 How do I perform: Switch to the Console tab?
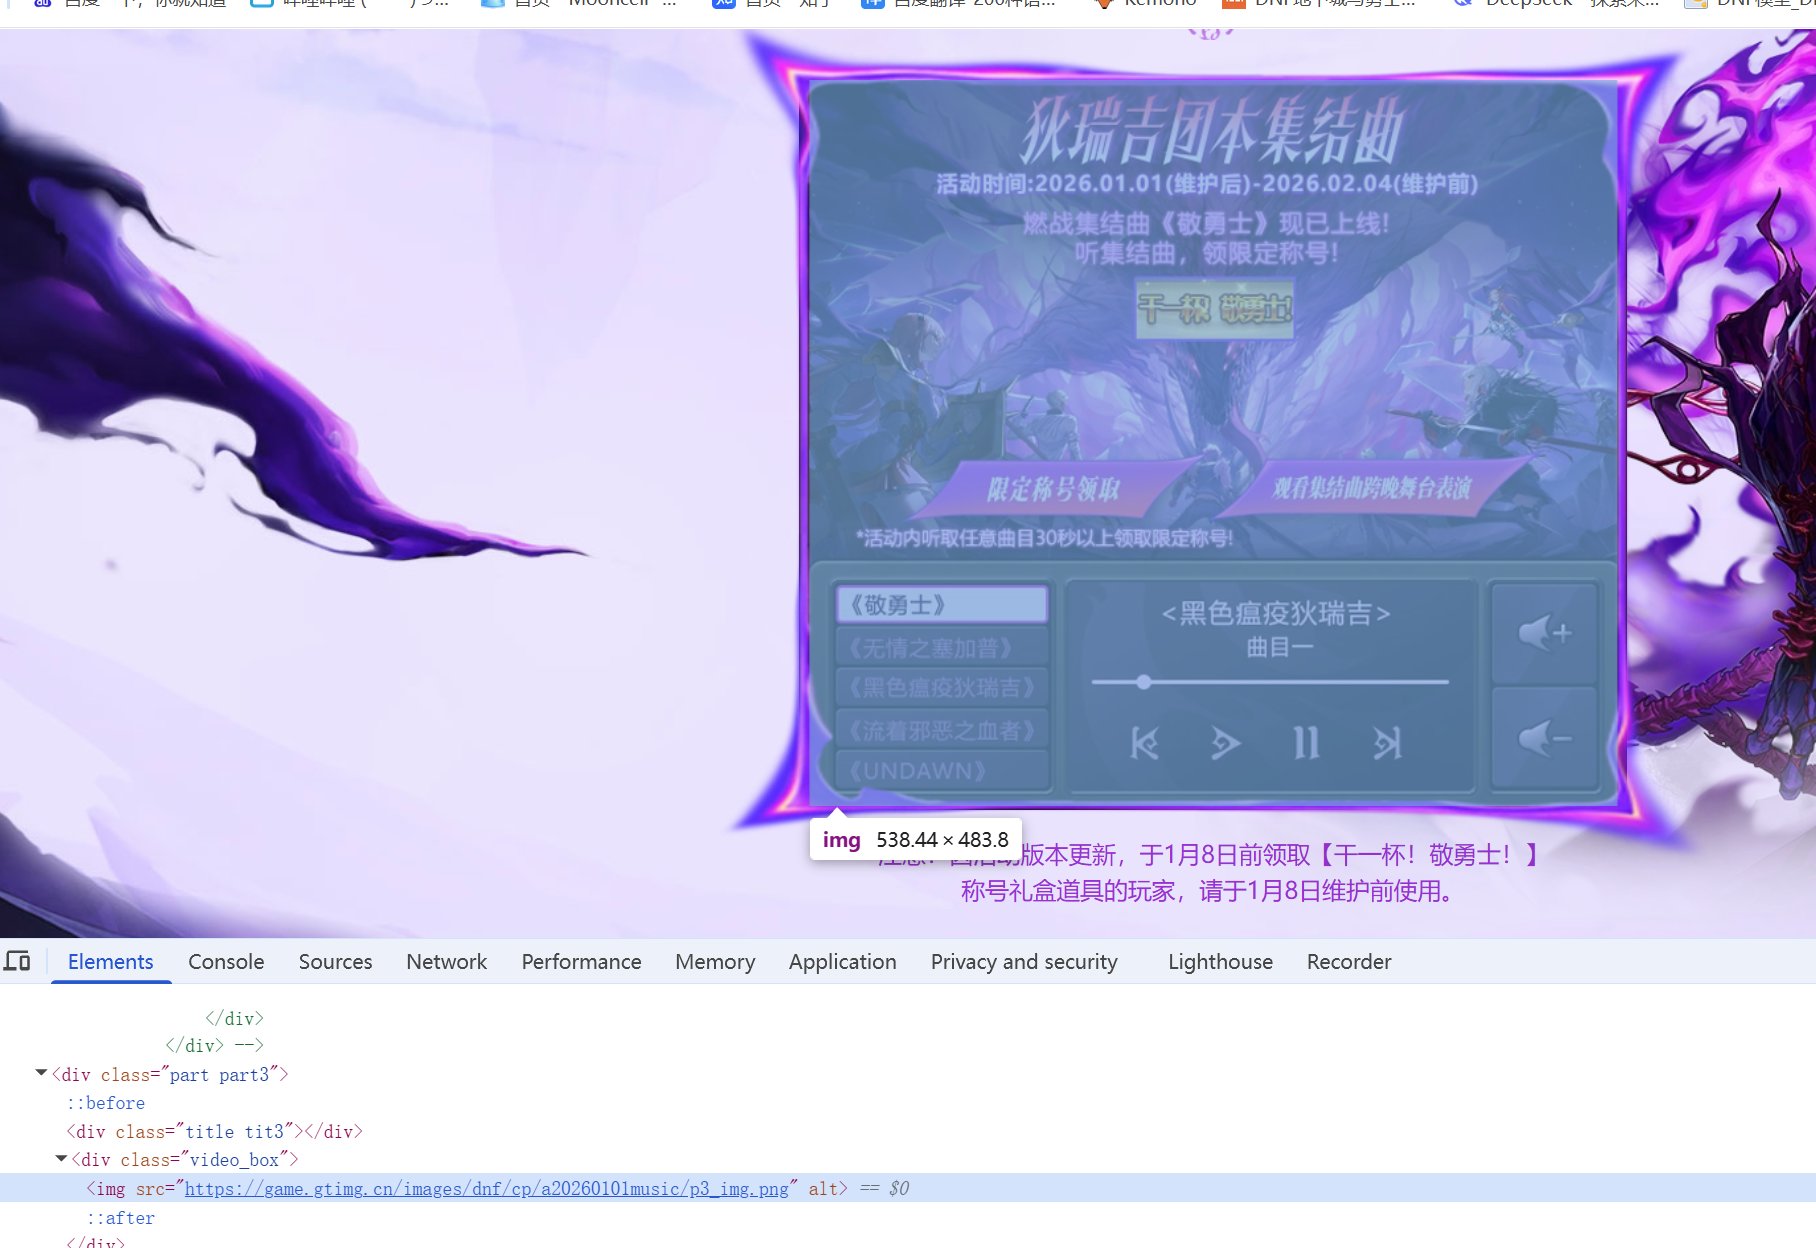coord(226,962)
